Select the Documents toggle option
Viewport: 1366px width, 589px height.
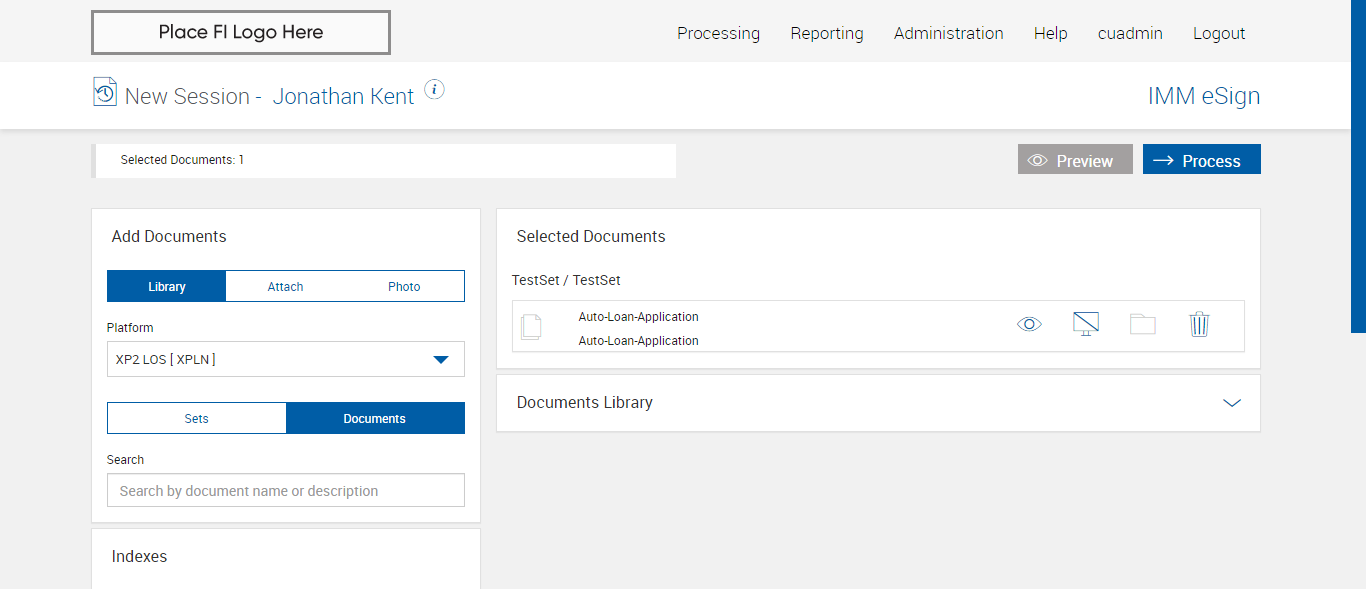tap(375, 418)
